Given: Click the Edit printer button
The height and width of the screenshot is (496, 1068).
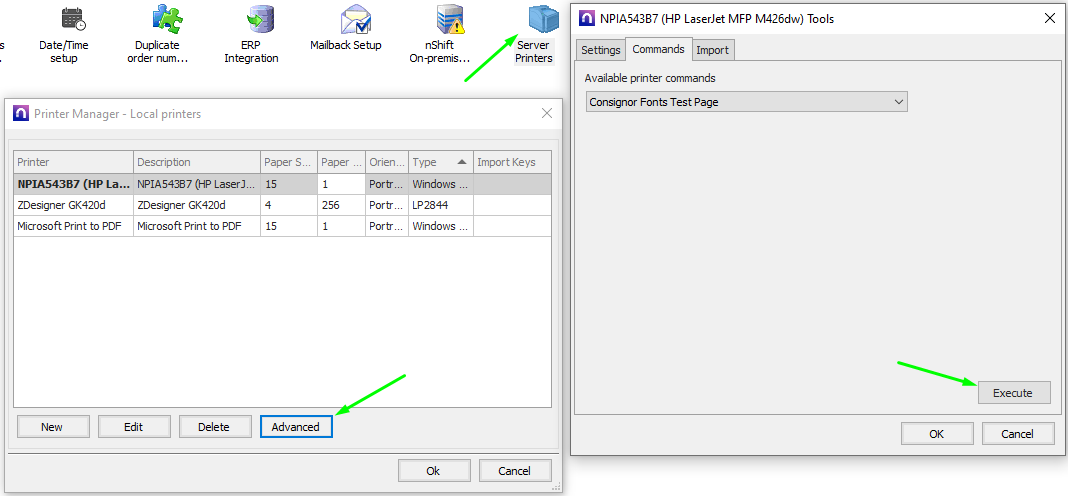Looking at the screenshot, I should (x=133, y=427).
